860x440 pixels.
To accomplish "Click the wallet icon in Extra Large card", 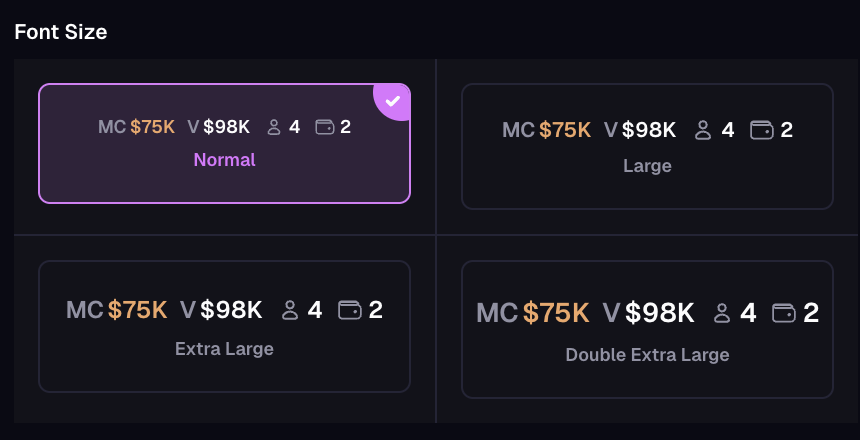I will point(350,310).
